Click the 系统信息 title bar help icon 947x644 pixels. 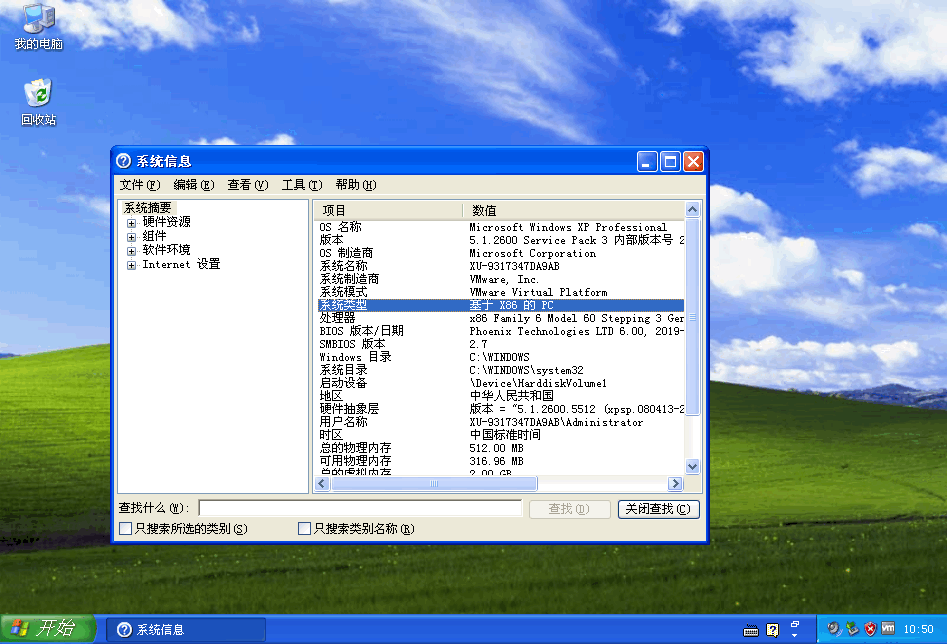coord(124,161)
